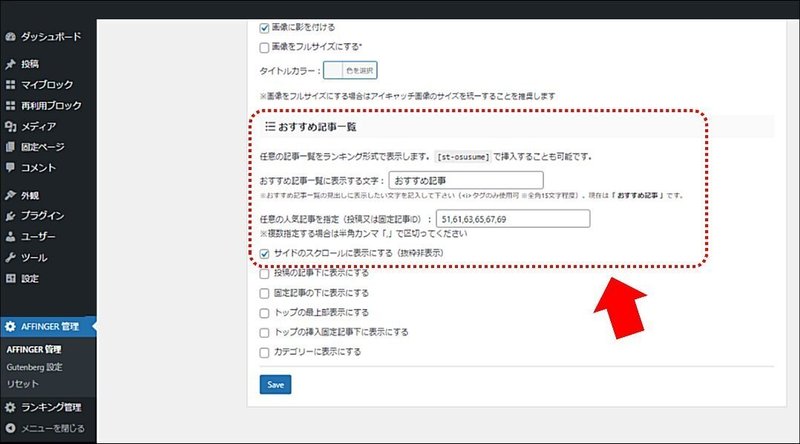
Task: Click the gear icon beside AFFINGER 管理
Action: (10, 327)
